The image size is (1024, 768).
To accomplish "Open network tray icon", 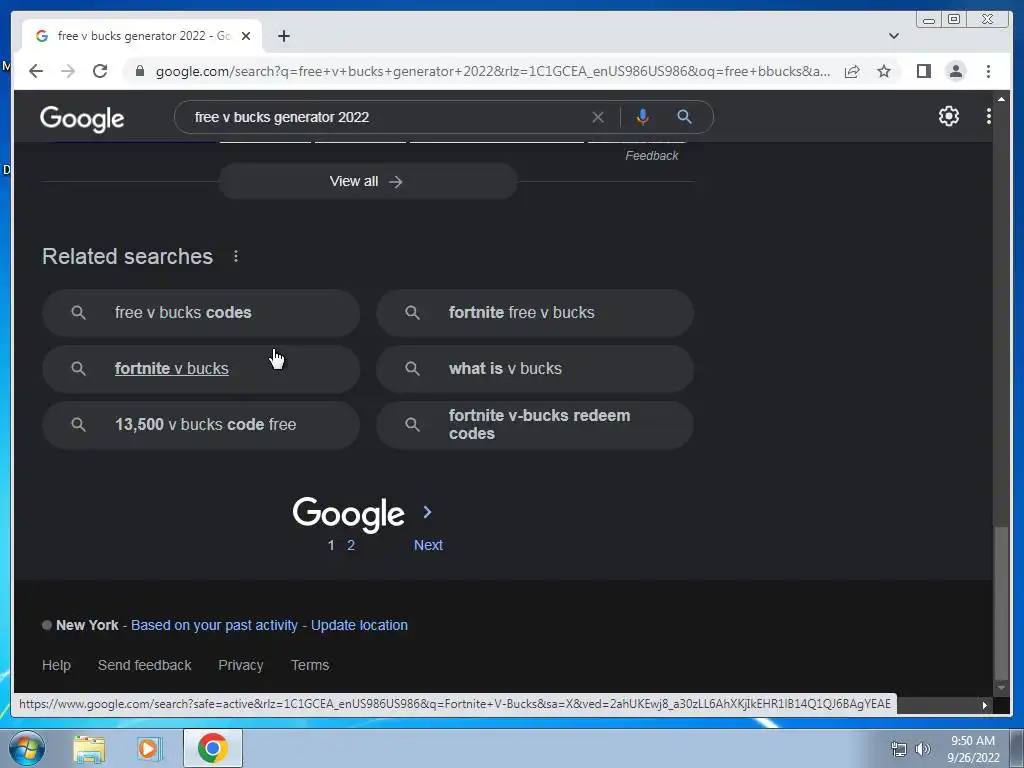I will (x=899, y=749).
